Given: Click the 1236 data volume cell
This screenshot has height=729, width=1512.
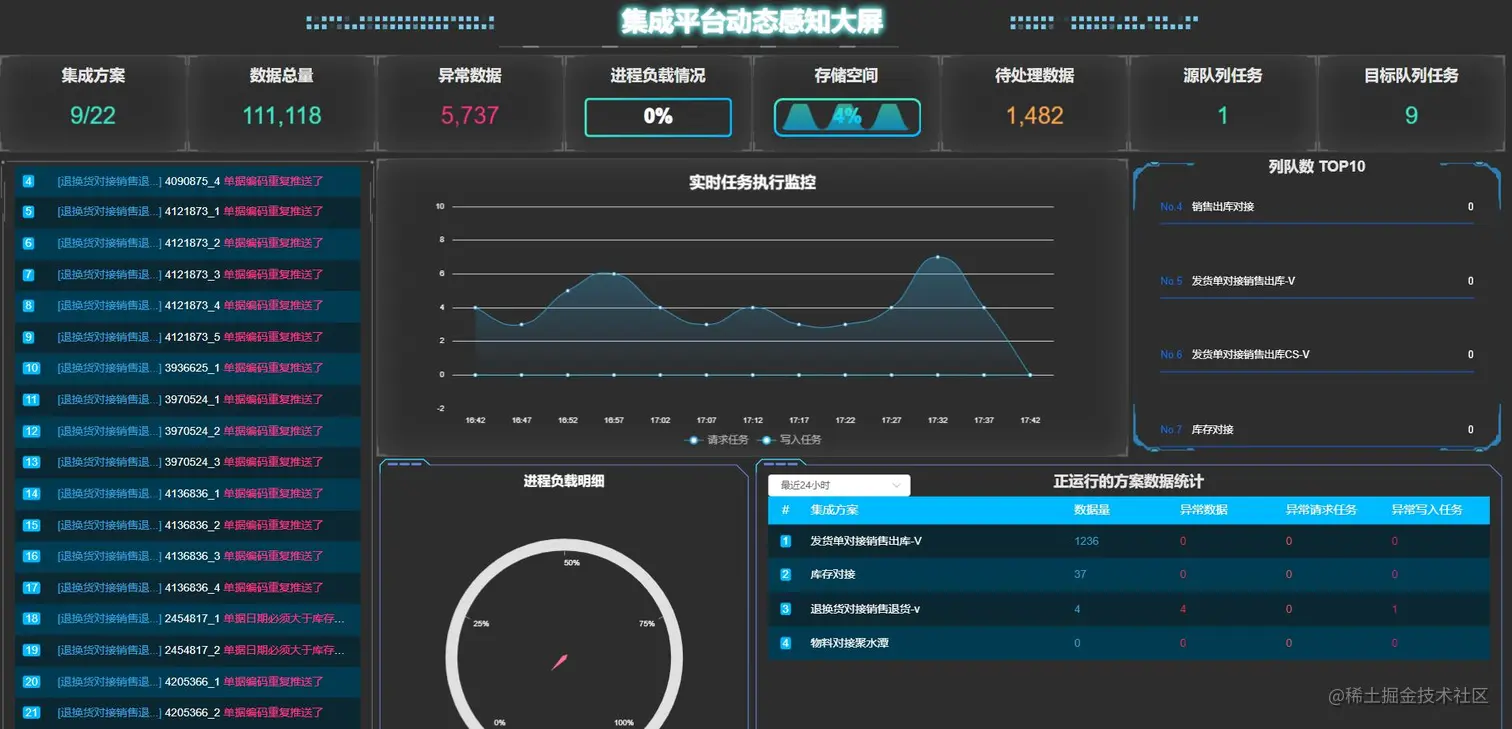Looking at the screenshot, I should point(1086,541).
